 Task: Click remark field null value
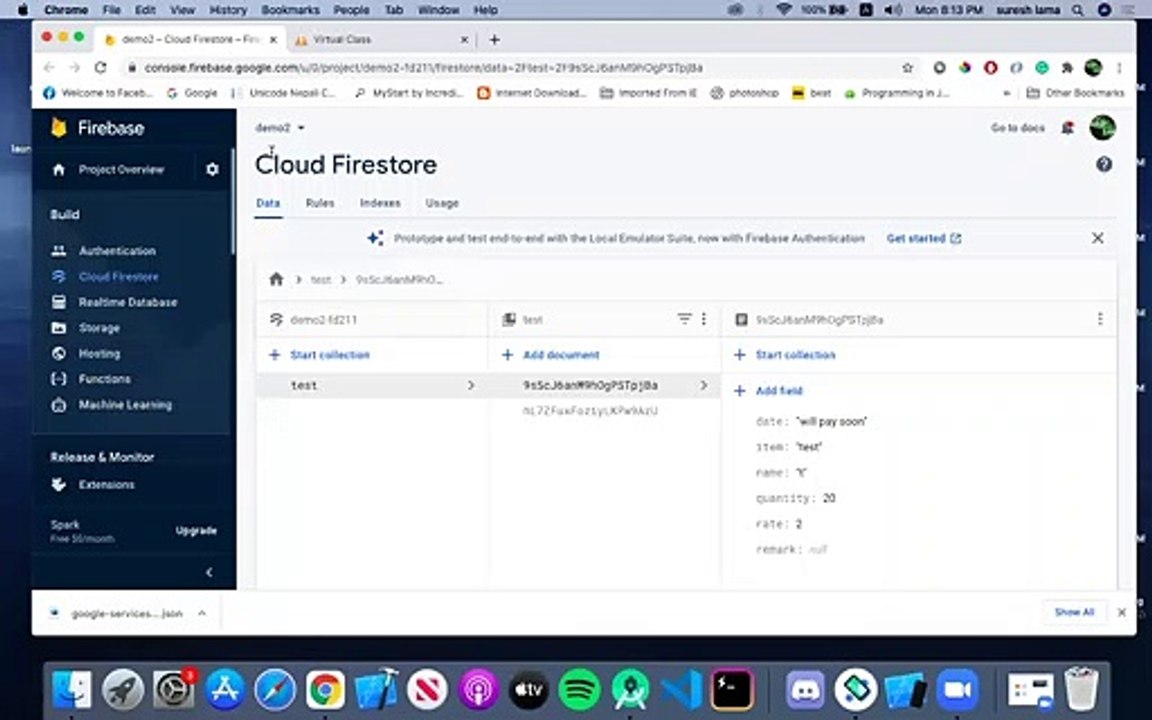click(x=818, y=550)
